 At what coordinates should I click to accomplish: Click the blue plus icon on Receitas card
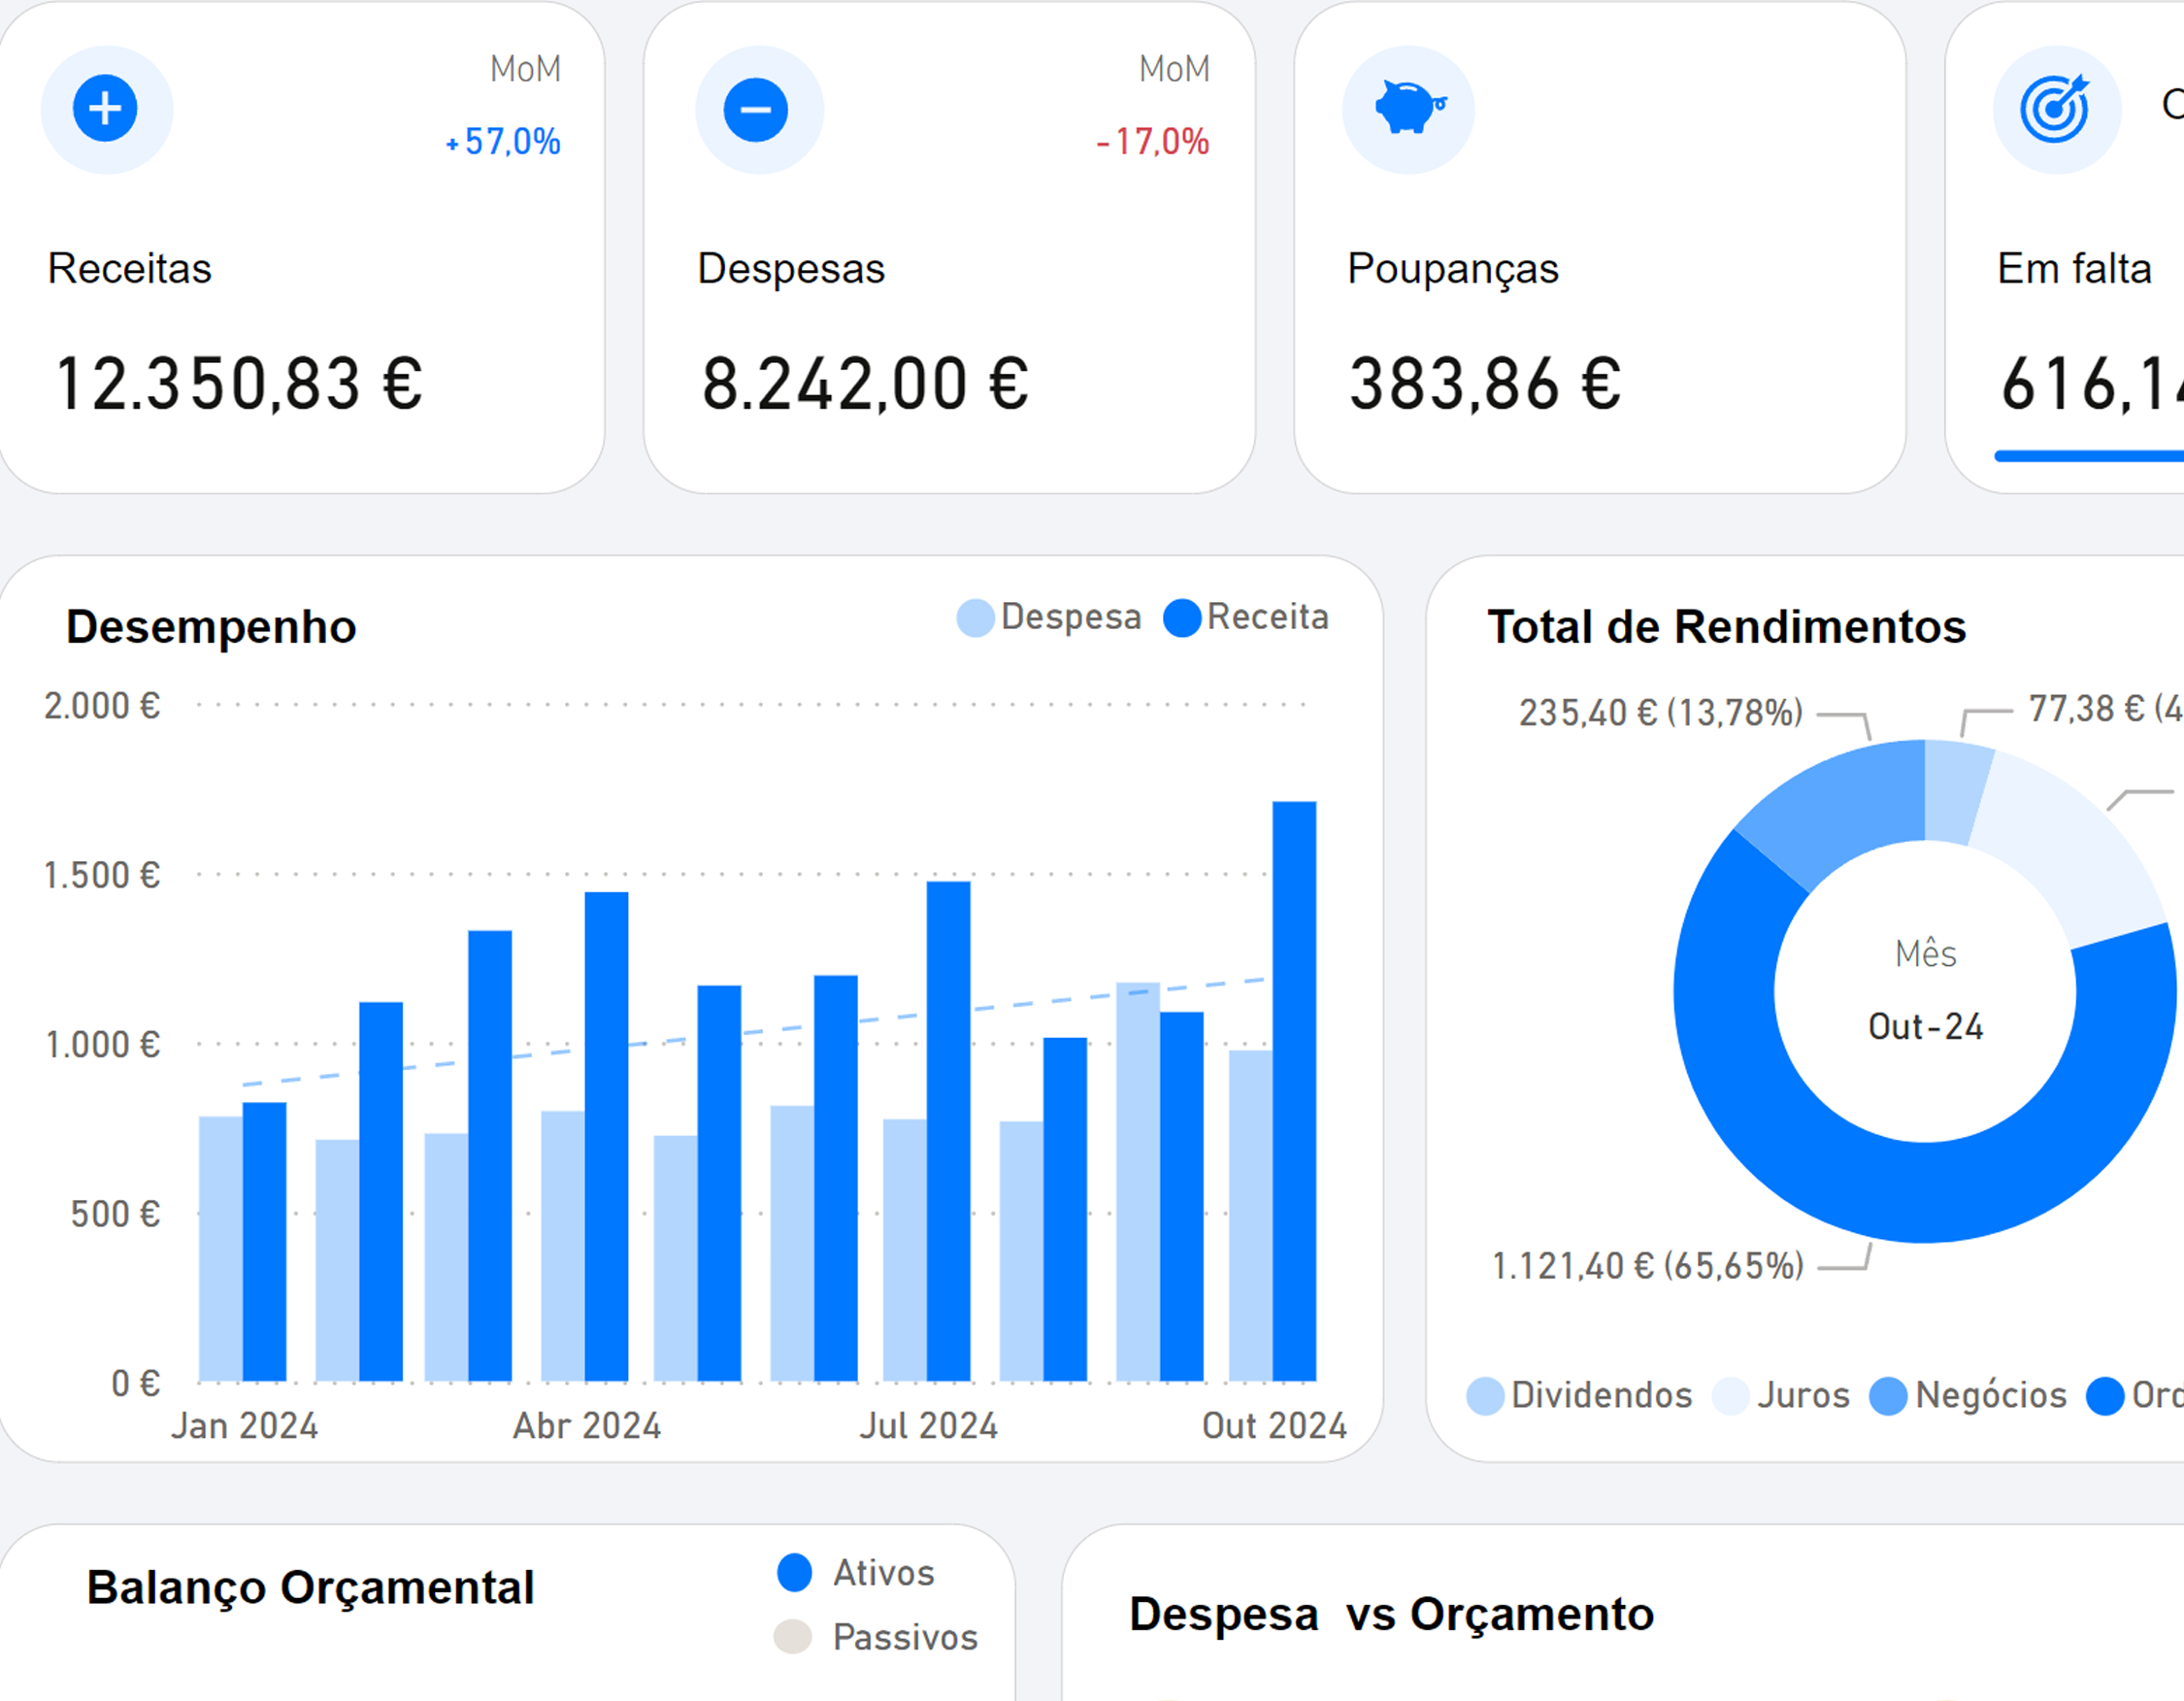tap(105, 108)
